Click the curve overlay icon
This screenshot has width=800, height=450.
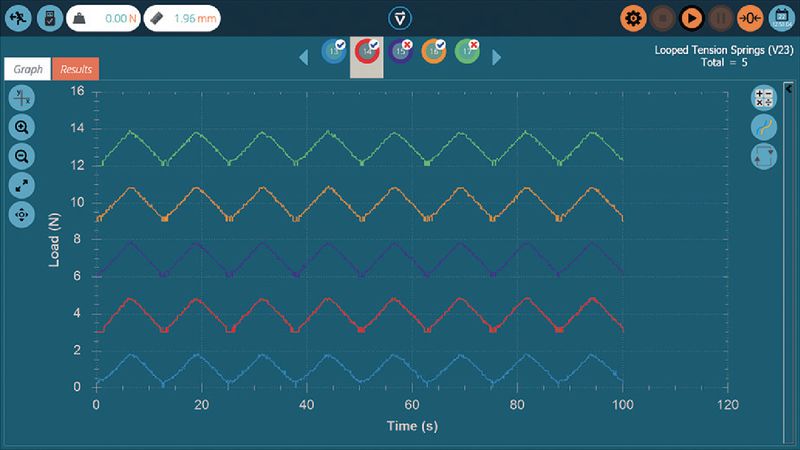764,127
